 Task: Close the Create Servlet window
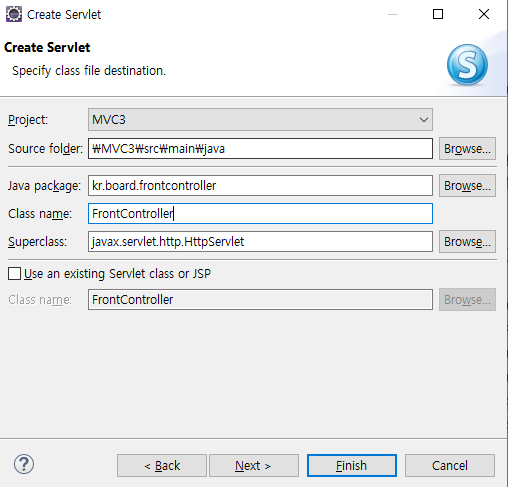click(484, 14)
